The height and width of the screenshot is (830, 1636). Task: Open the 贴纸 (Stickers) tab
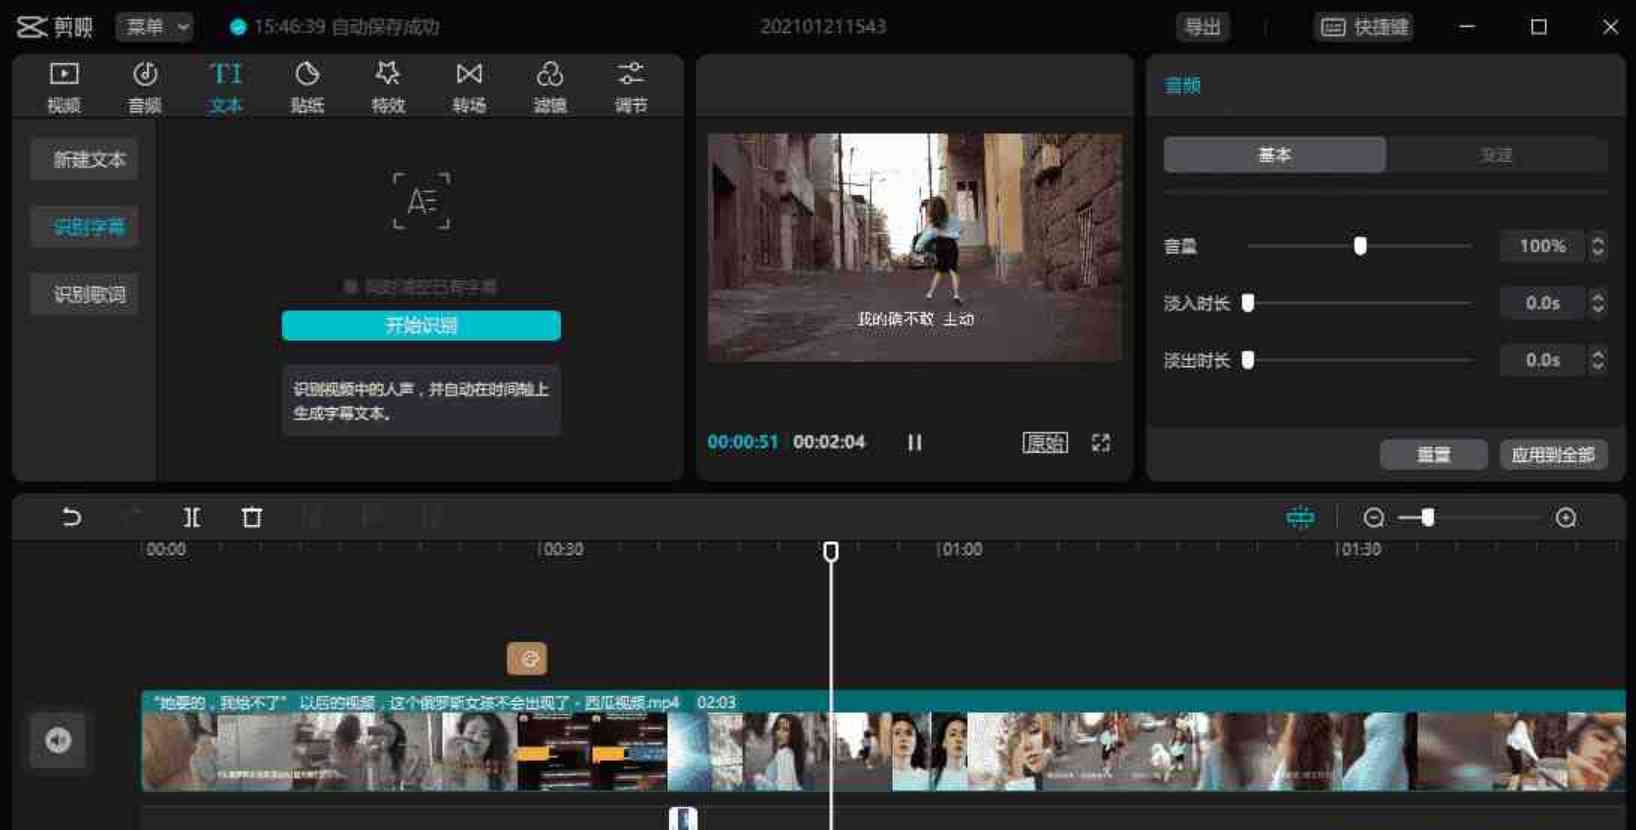(307, 87)
